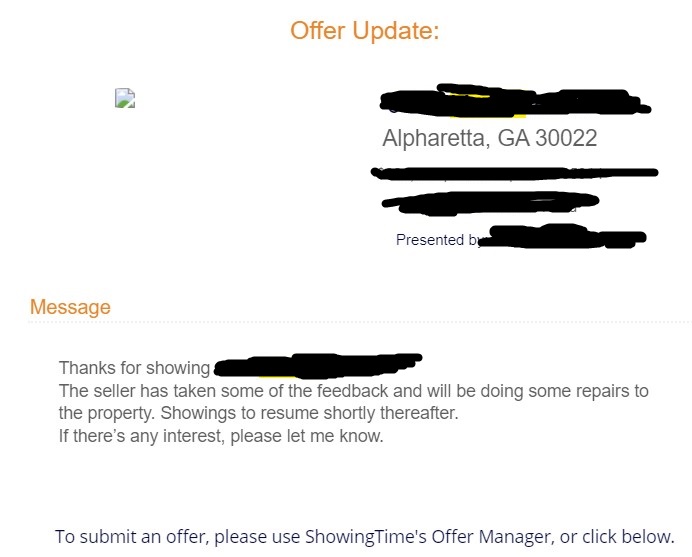Click the dotted divider under Message
The width and height of the screenshot is (692, 557).
click(x=360, y=322)
